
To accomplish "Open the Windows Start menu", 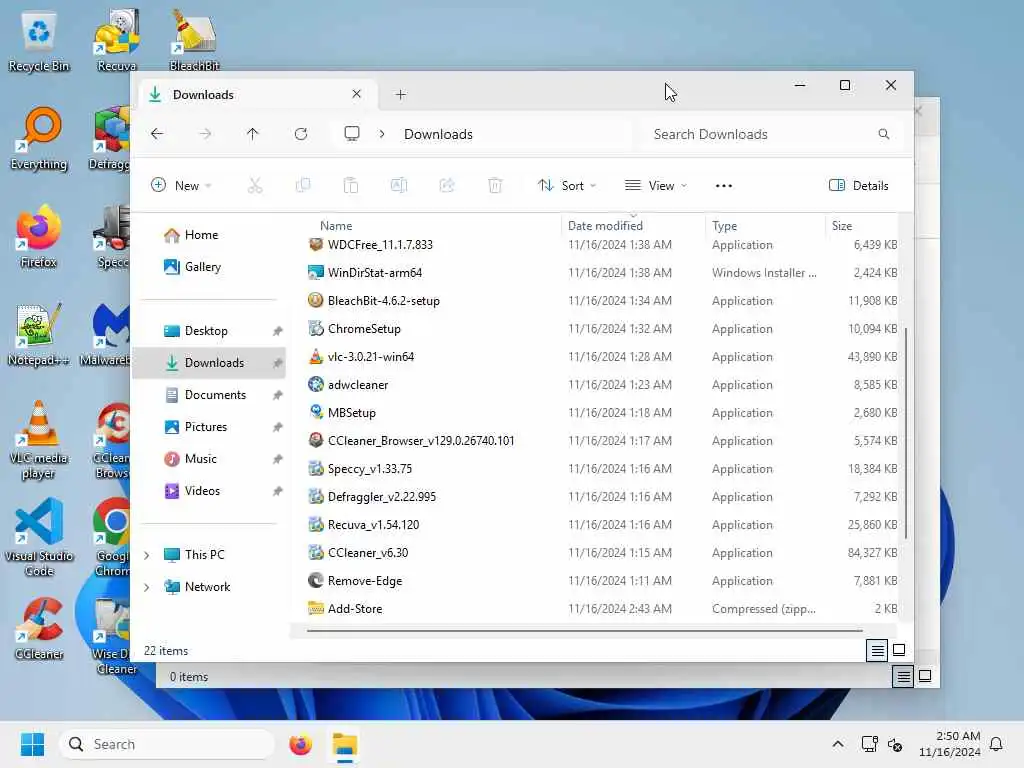I will (x=33, y=744).
